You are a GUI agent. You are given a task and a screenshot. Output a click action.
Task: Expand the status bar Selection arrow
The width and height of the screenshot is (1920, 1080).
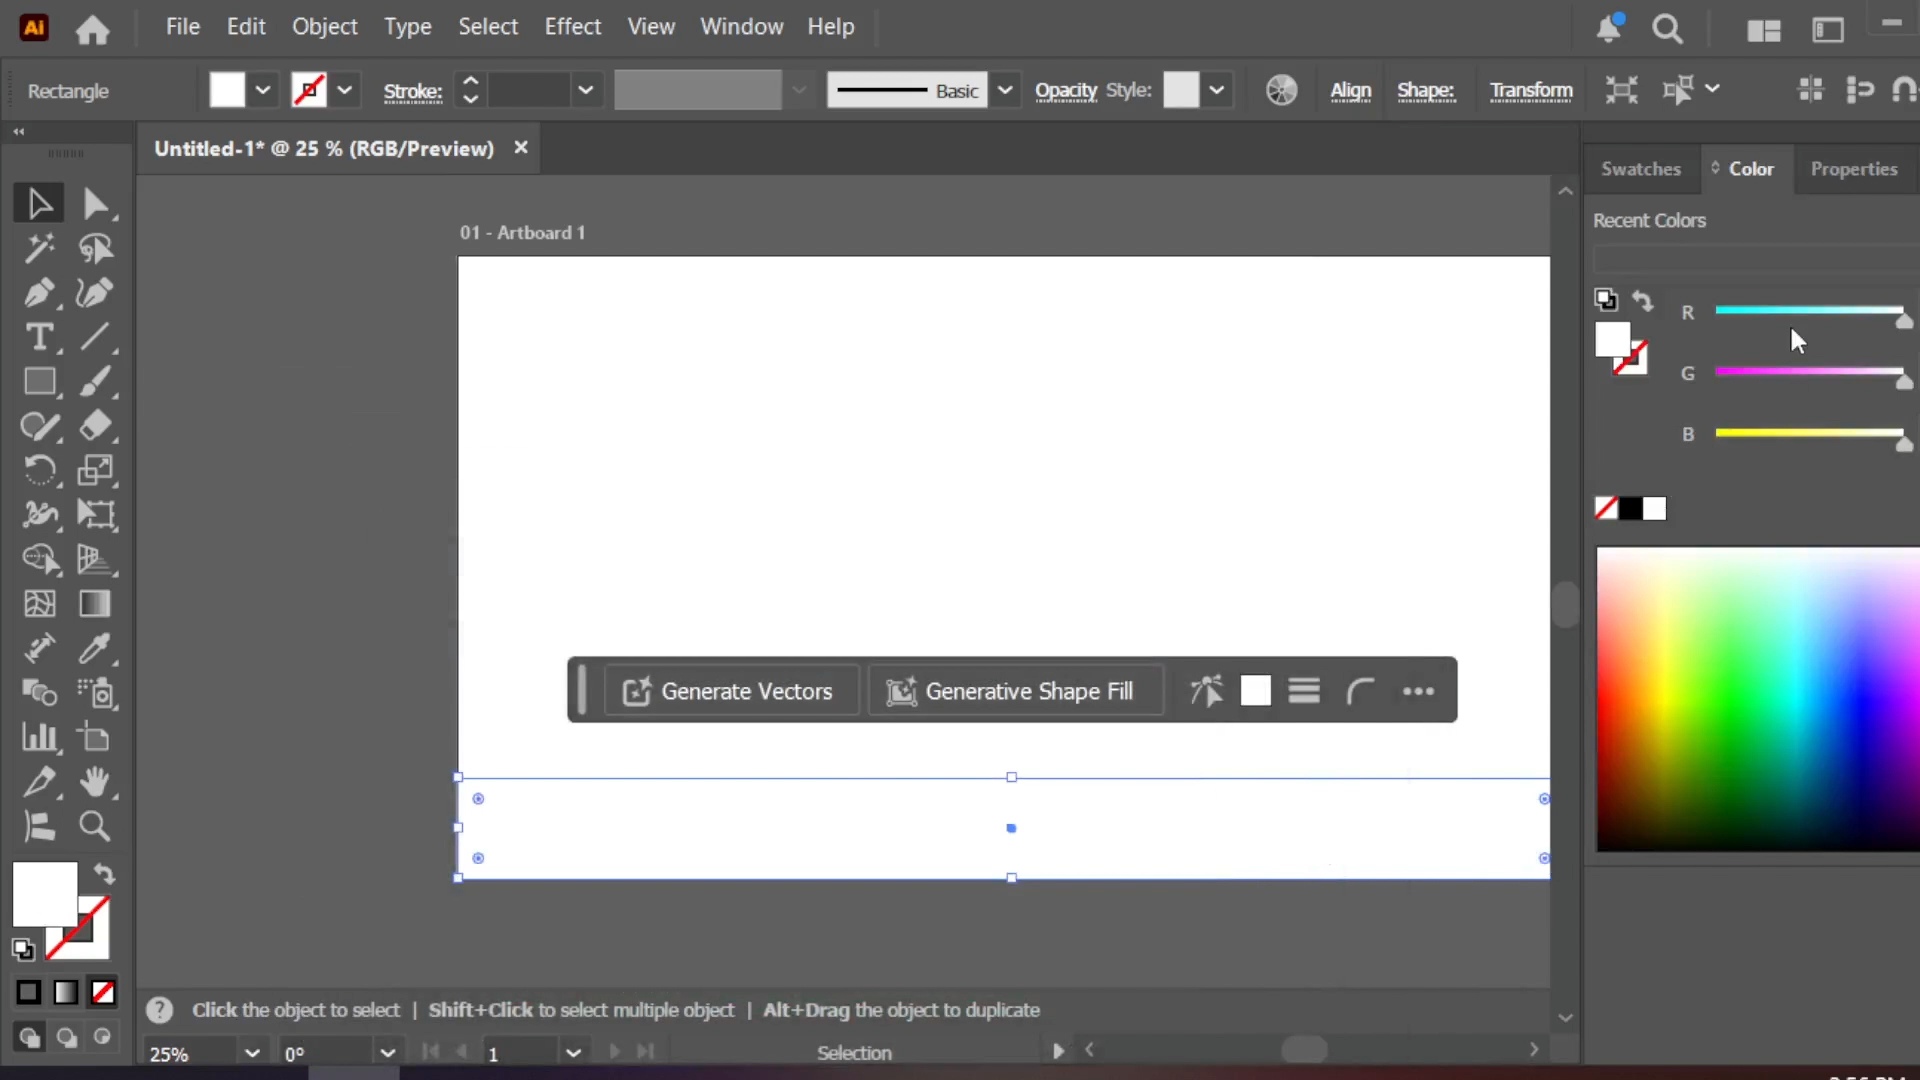[1057, 1051]
